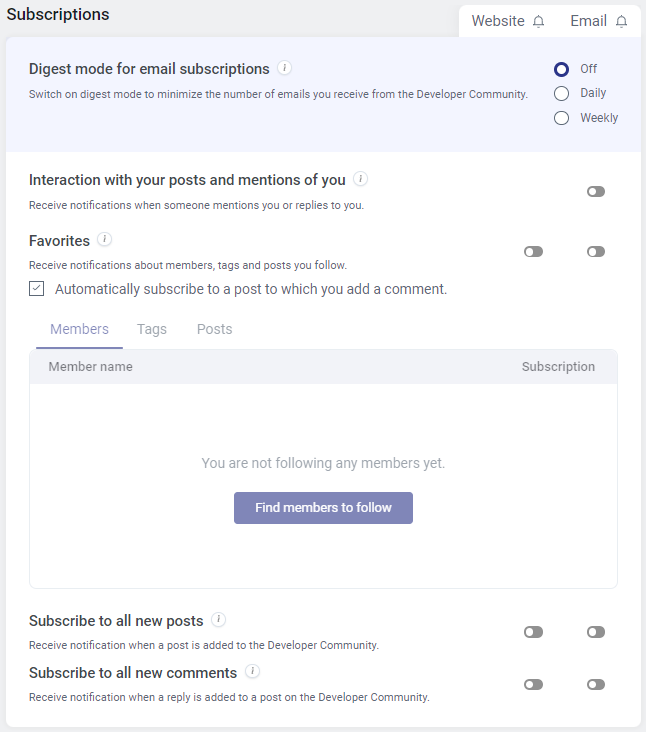This screenshot has width=646, height=732.
Task: Click info icon beside Digest mode heading
Action: tap(284, 68)
